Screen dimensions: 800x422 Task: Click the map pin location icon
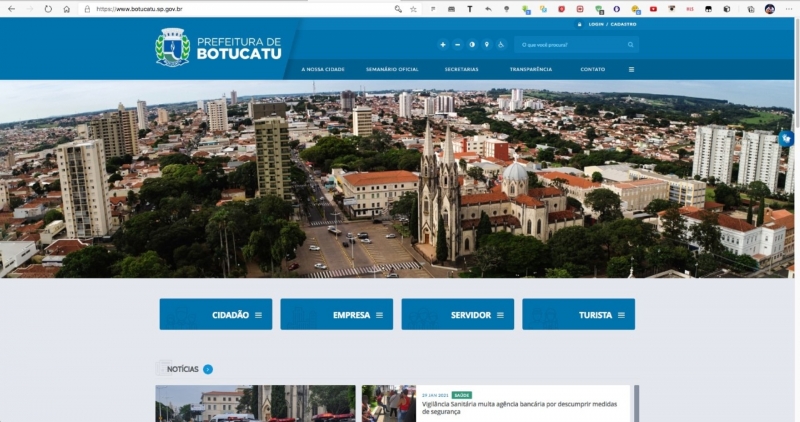[x=487, y=45]
